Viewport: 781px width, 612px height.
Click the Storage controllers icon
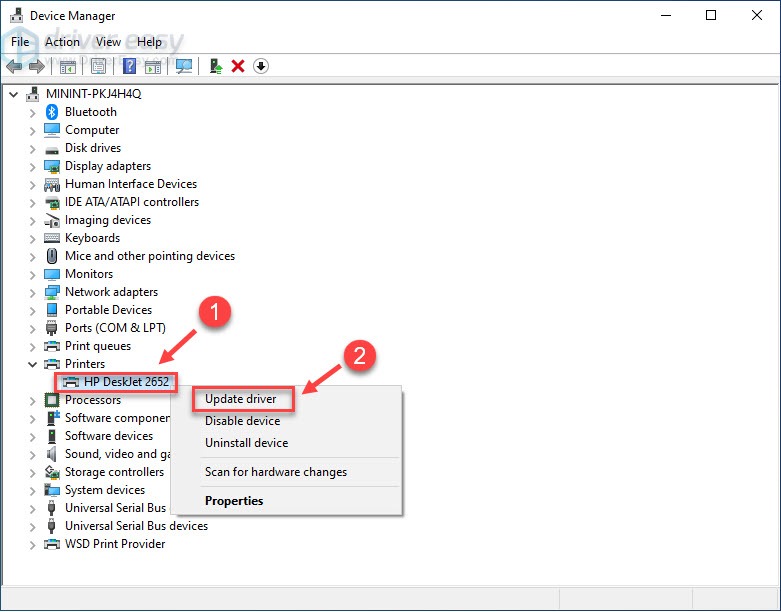coord(52,472)
